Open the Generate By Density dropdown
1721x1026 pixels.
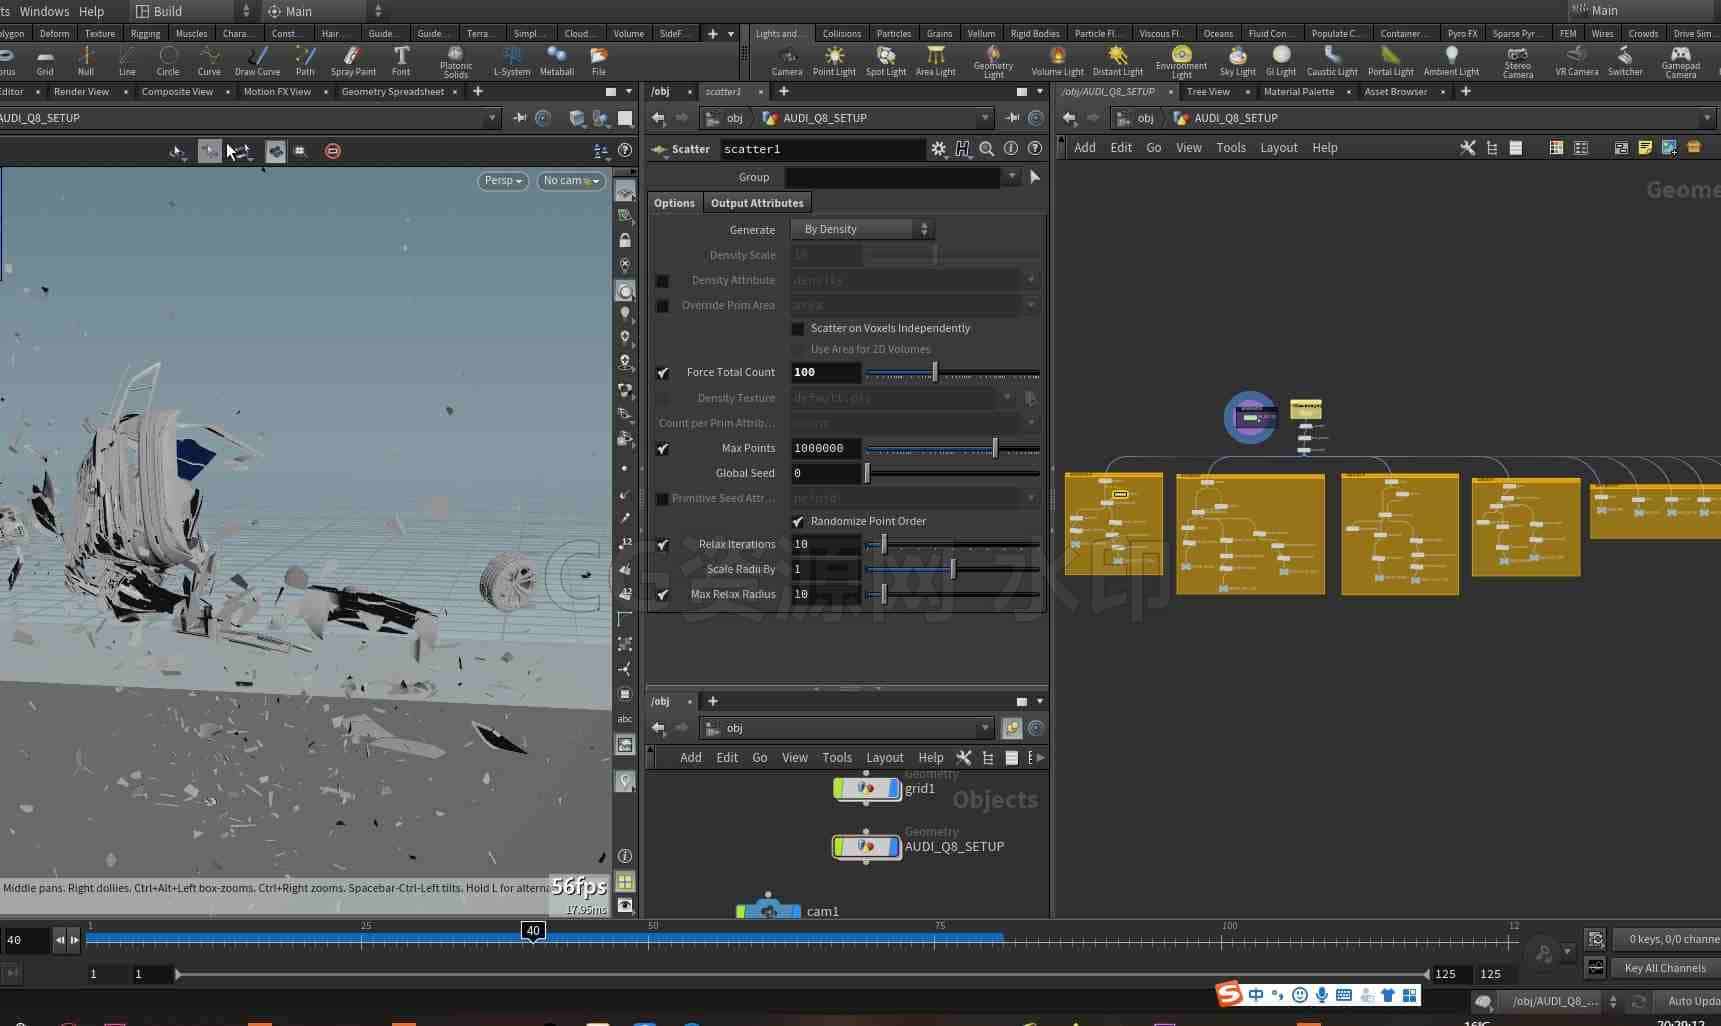pos(862,229)
